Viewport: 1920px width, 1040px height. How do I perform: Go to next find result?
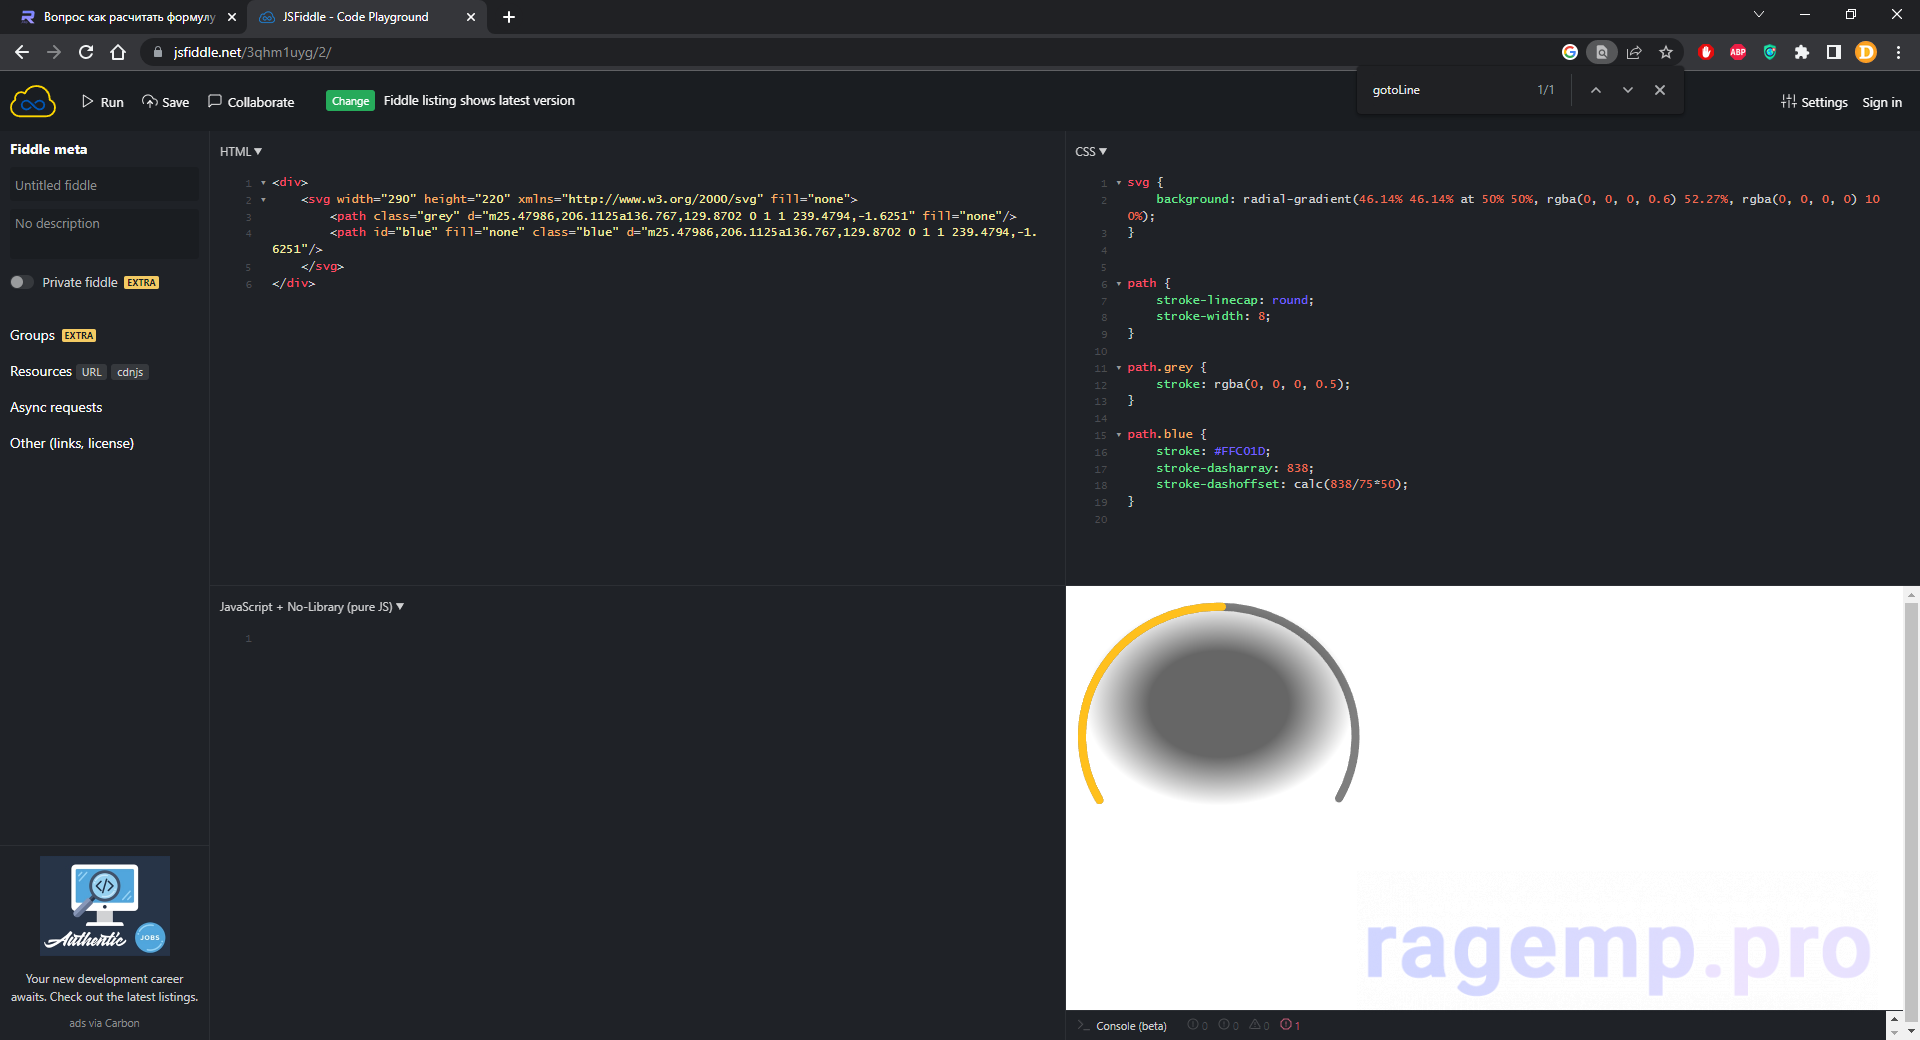1628,90
